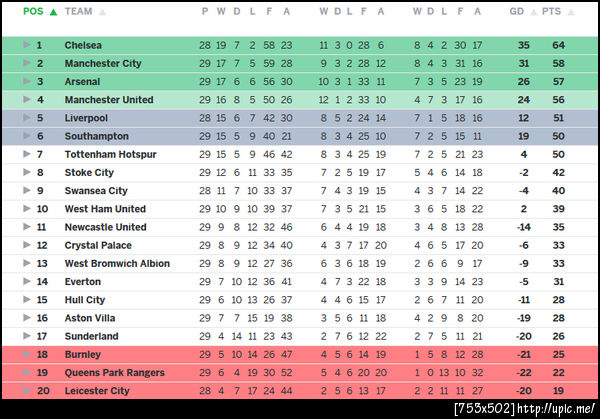This screenshot has height=419, width=600.
Task: Click the triangle icon on Stoke City's row
Action: [x=28, y=172]
